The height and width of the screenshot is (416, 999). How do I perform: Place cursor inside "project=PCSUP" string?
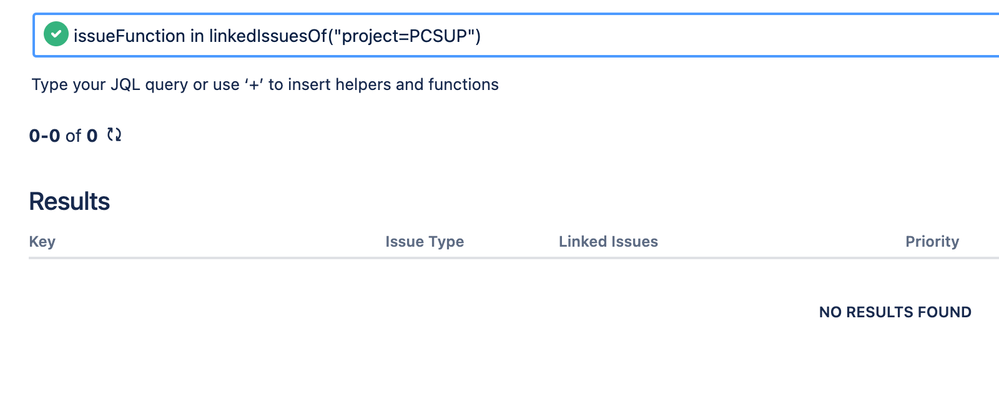404,36
